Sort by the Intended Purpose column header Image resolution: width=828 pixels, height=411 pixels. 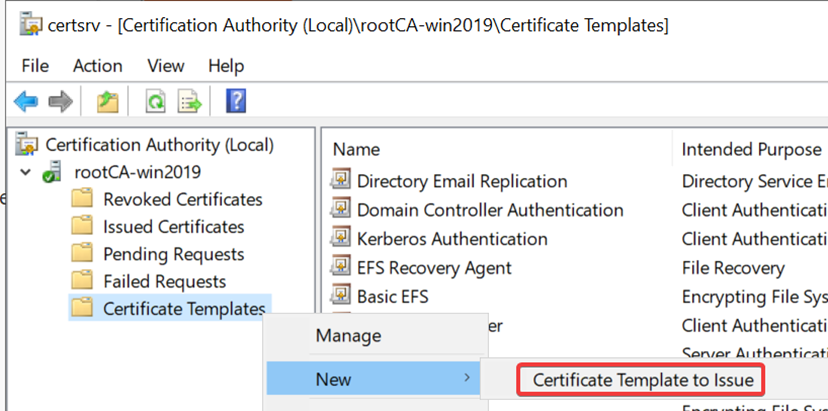pos(750,149)
